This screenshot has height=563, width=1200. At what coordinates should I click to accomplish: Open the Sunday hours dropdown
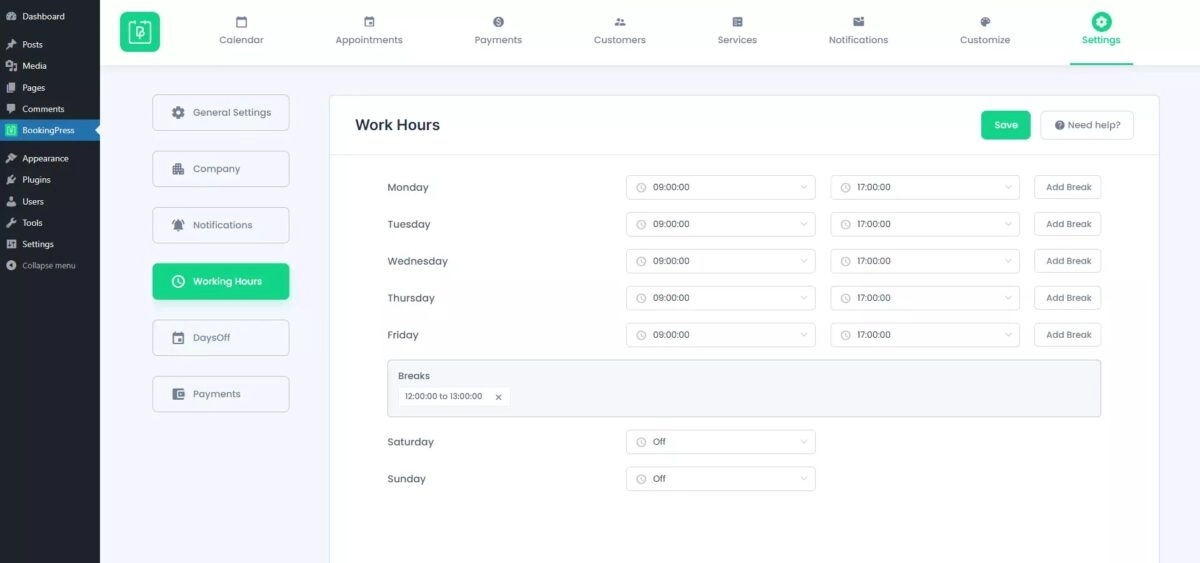point(720,479)
